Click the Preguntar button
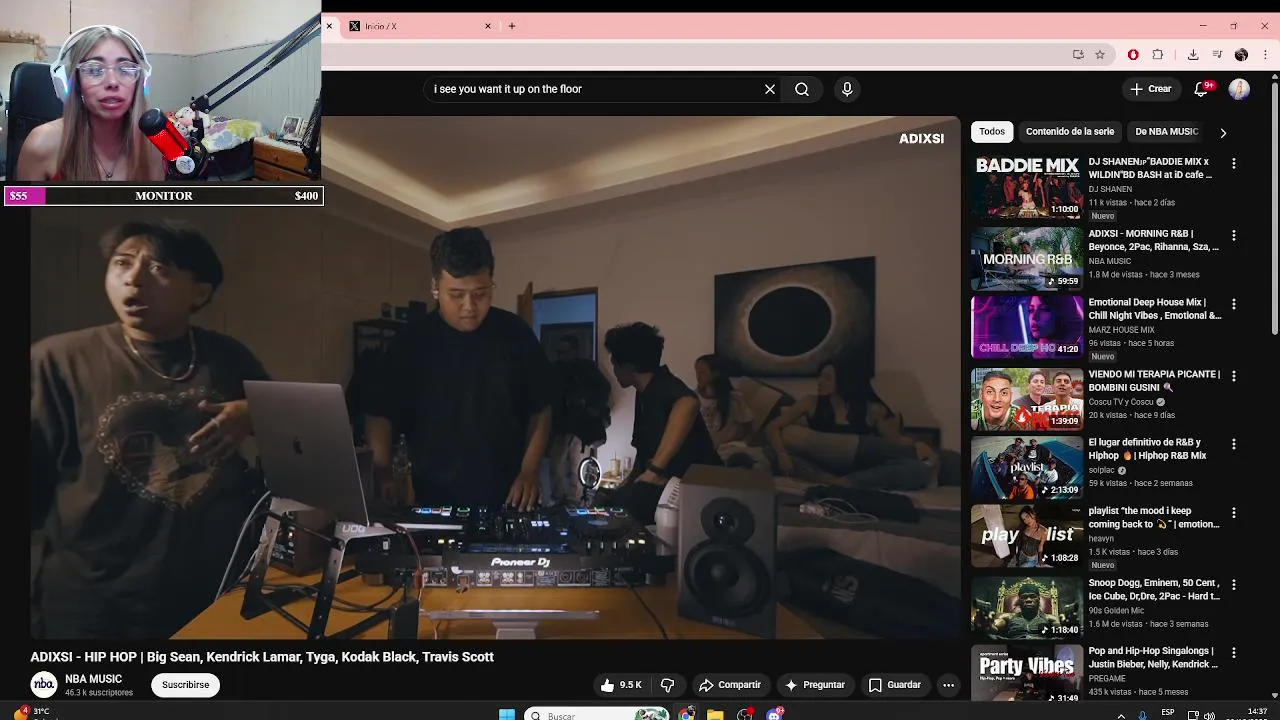1280x720 pixels. [x=815, y=685]
